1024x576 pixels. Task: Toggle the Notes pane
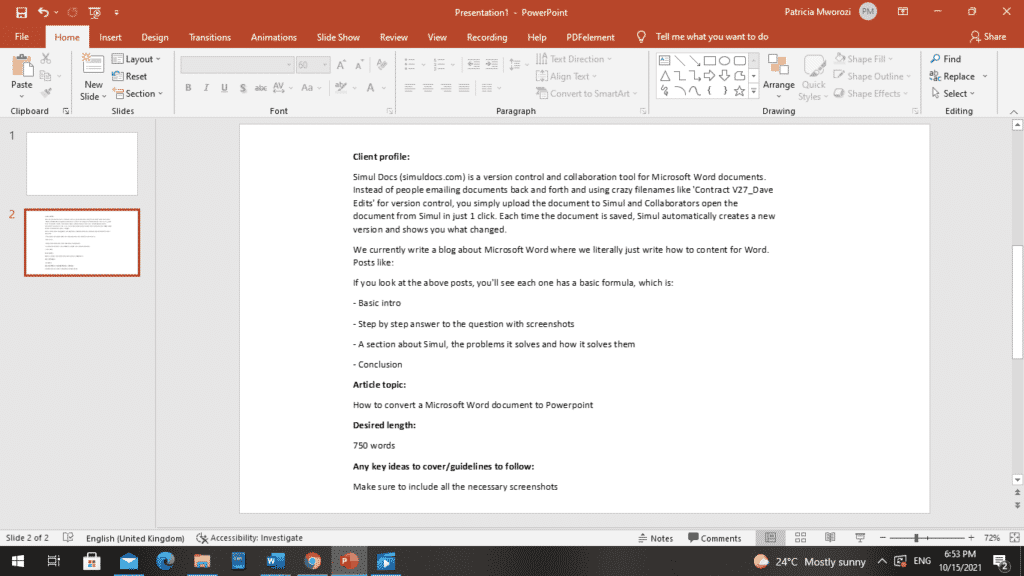[656, 538]
